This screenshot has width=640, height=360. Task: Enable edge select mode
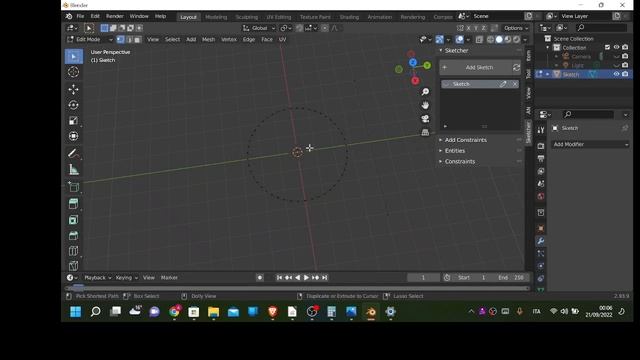(x=129, y=40)
